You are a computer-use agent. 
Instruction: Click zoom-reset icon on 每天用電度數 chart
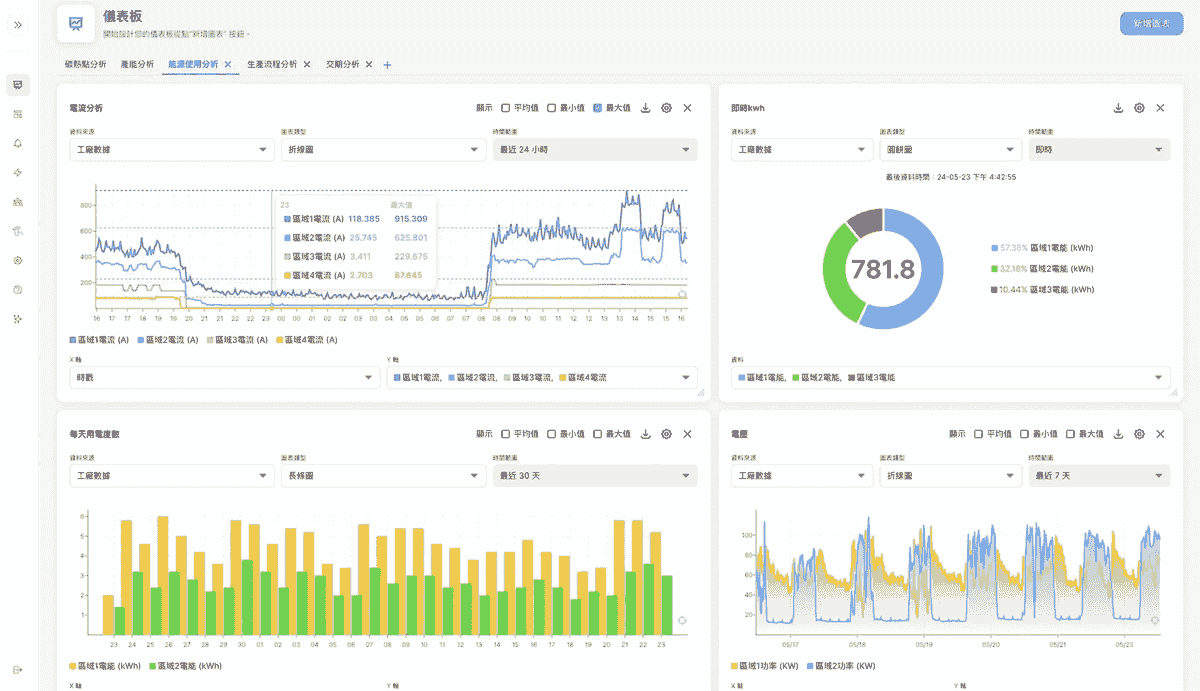(x=682, y=620)
